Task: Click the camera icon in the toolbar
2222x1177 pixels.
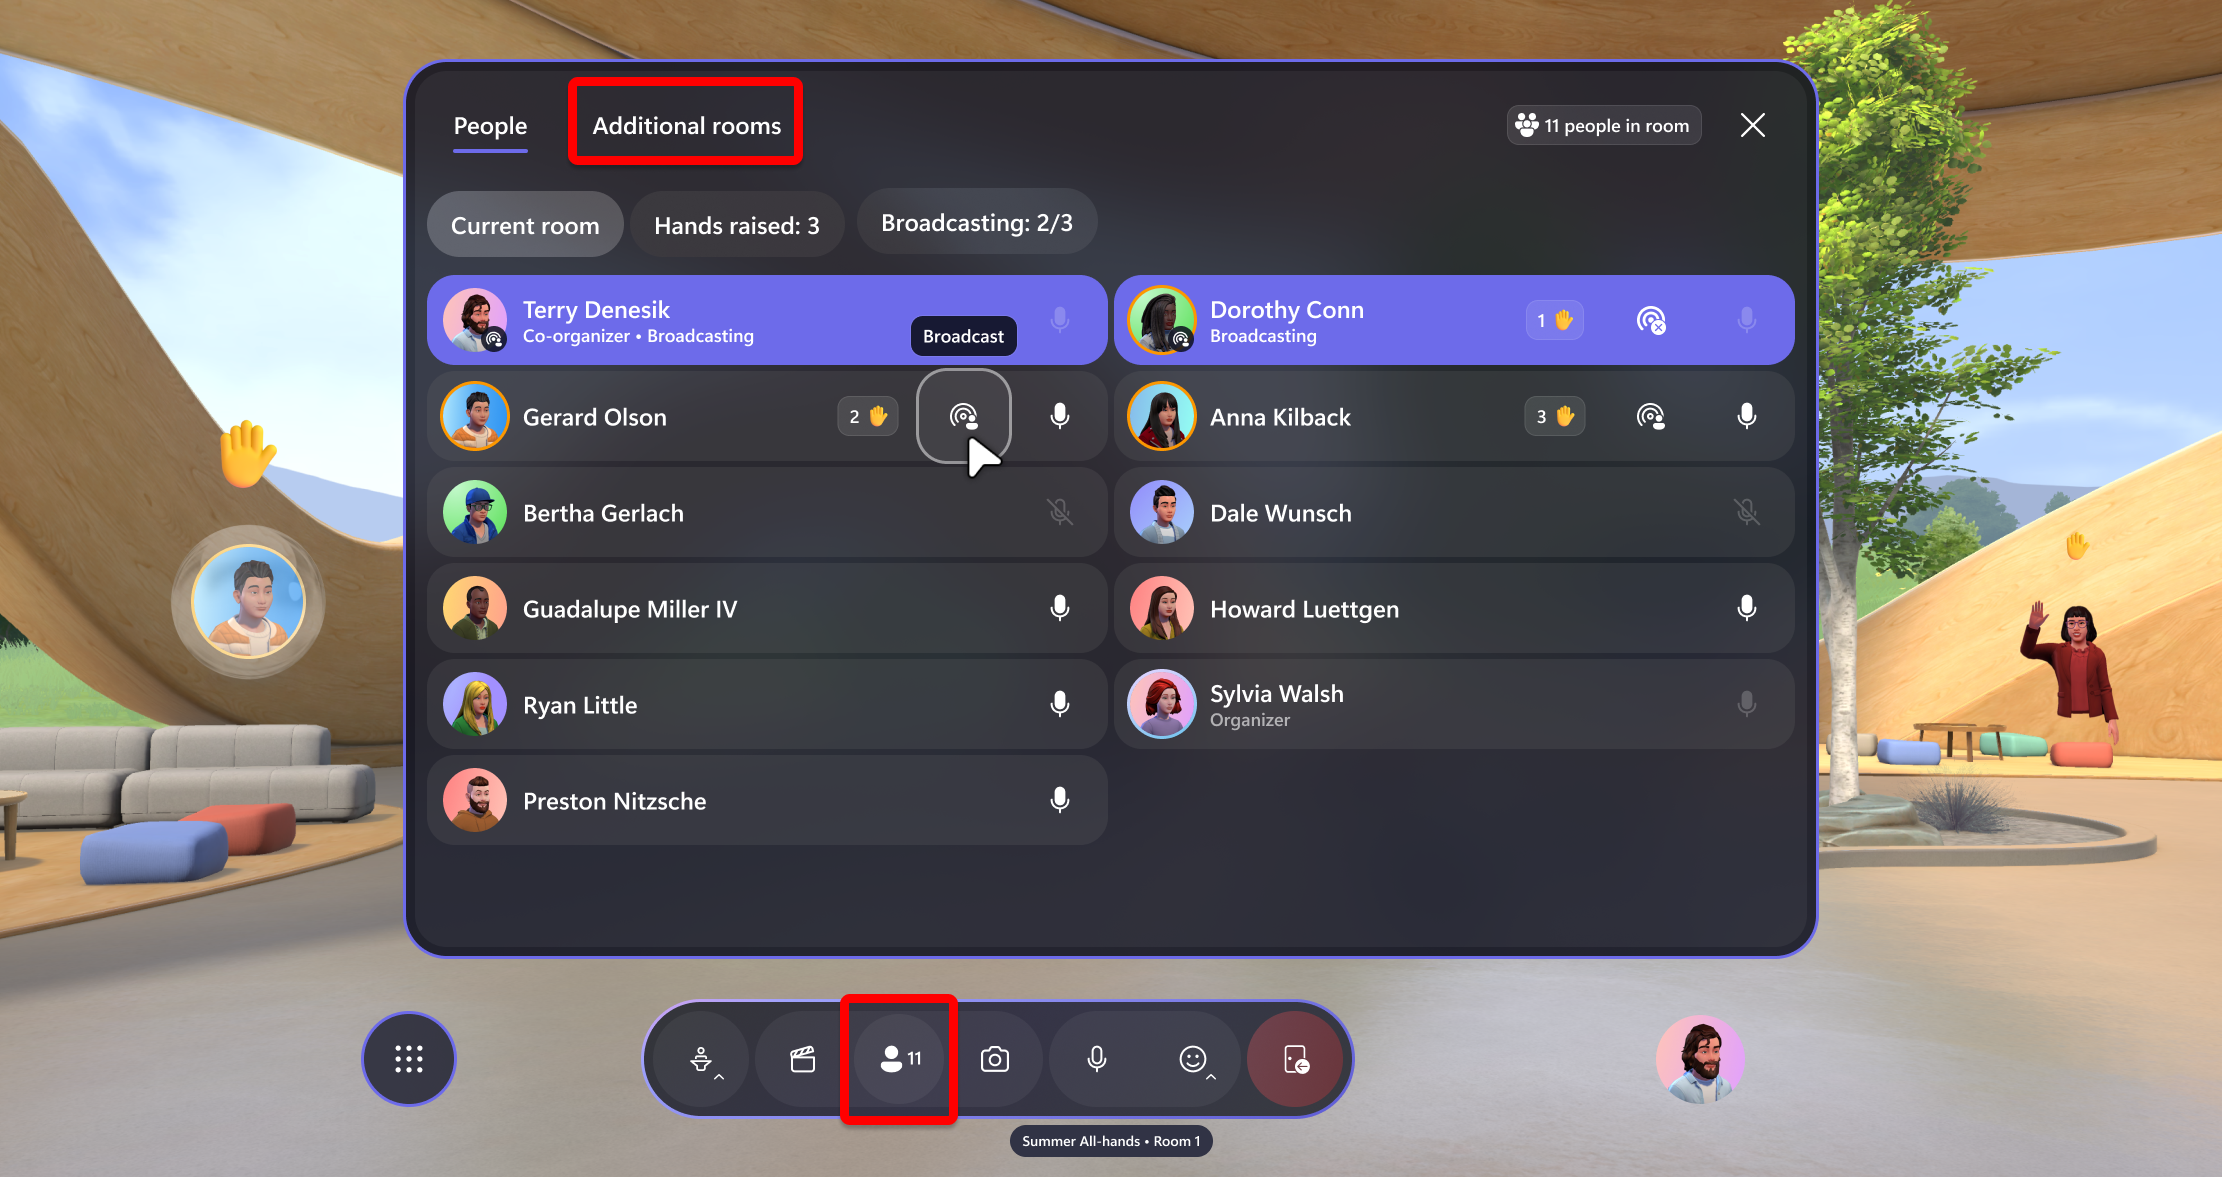Action: pos(998,1058)
